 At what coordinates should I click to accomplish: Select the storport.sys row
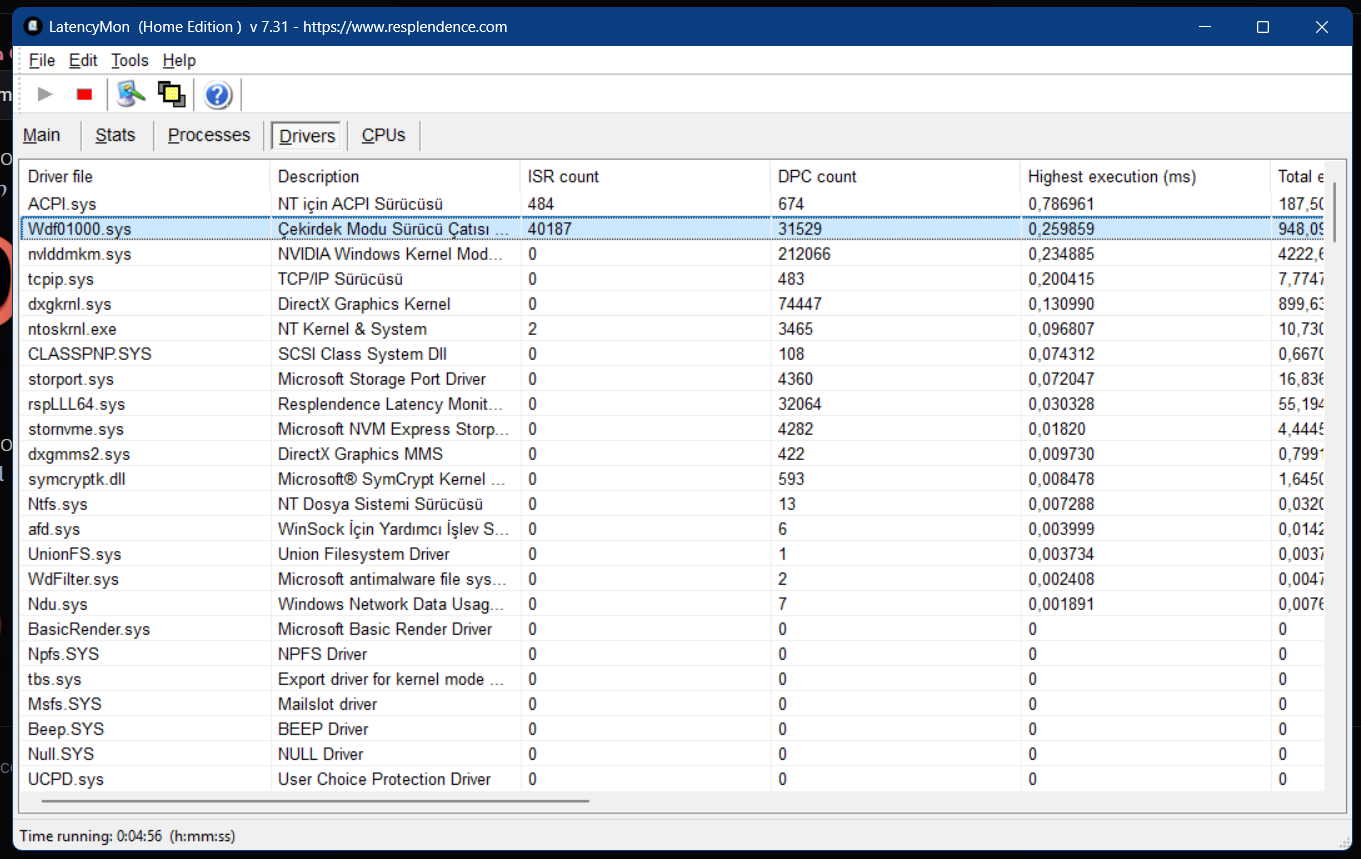point(672,379)
